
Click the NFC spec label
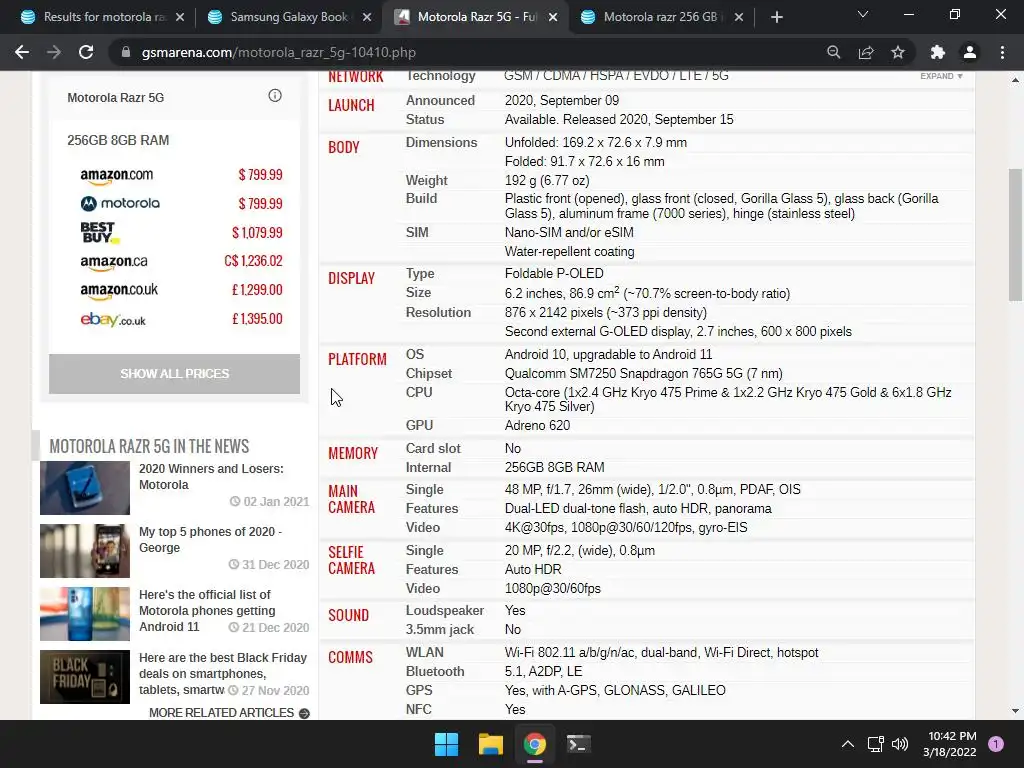pyautogui.click(x=419, y=709)
